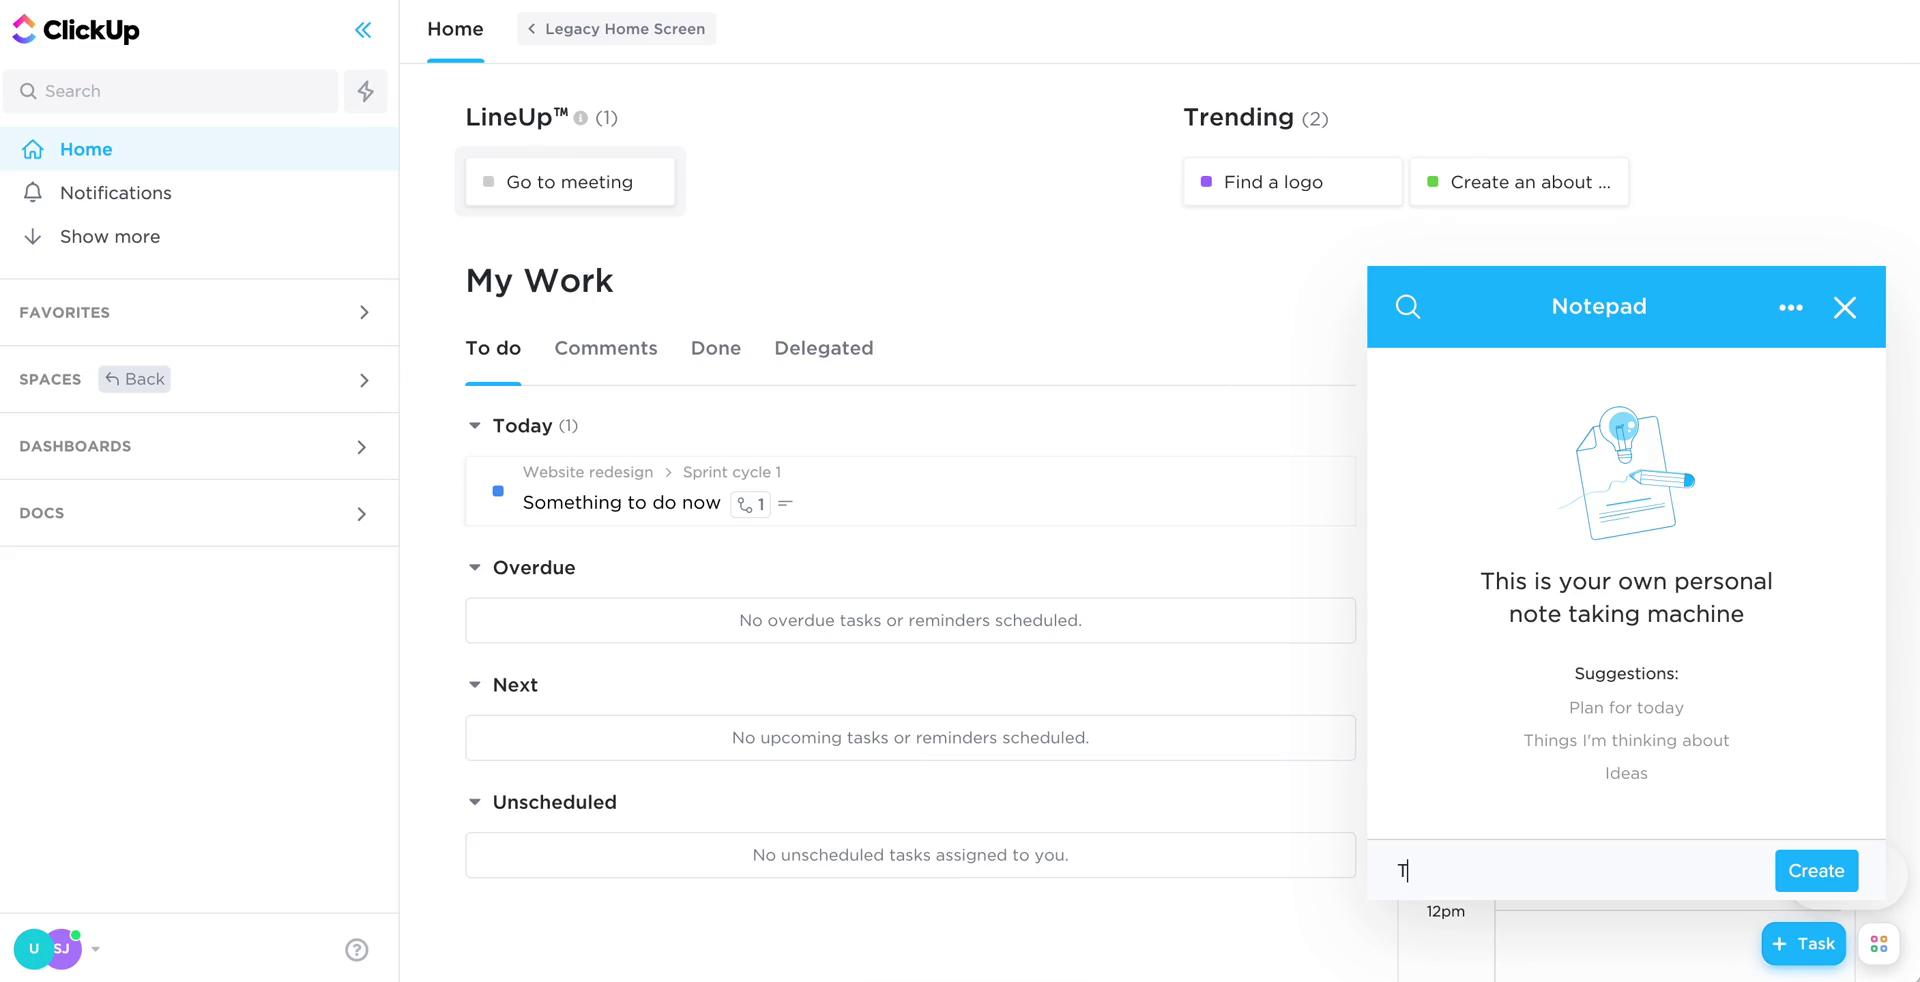Open the Find a logo trending card

pyautogui.click(x=1292, y=182)
